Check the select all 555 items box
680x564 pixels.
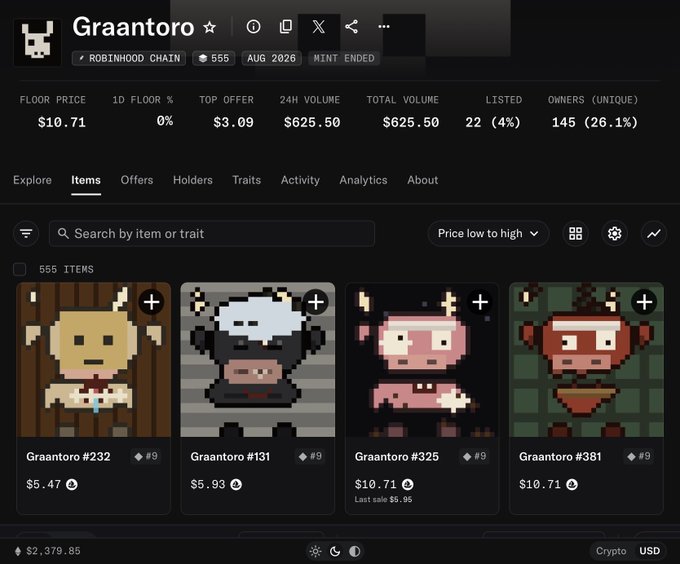20,269
